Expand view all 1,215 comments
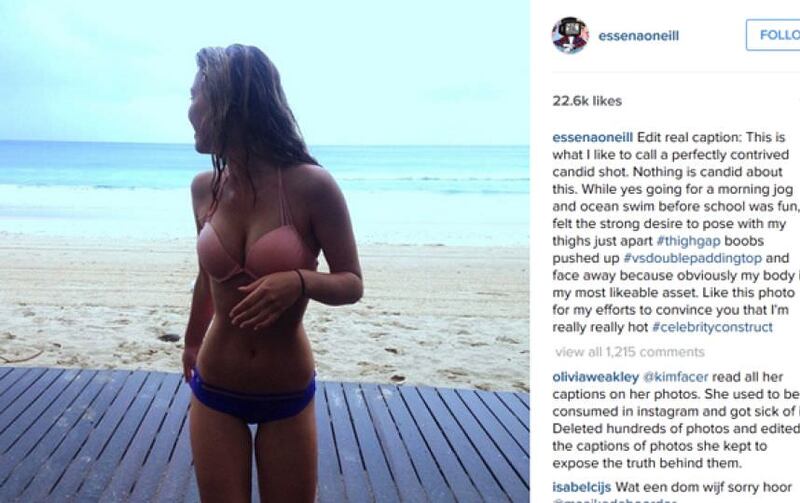 630,352
